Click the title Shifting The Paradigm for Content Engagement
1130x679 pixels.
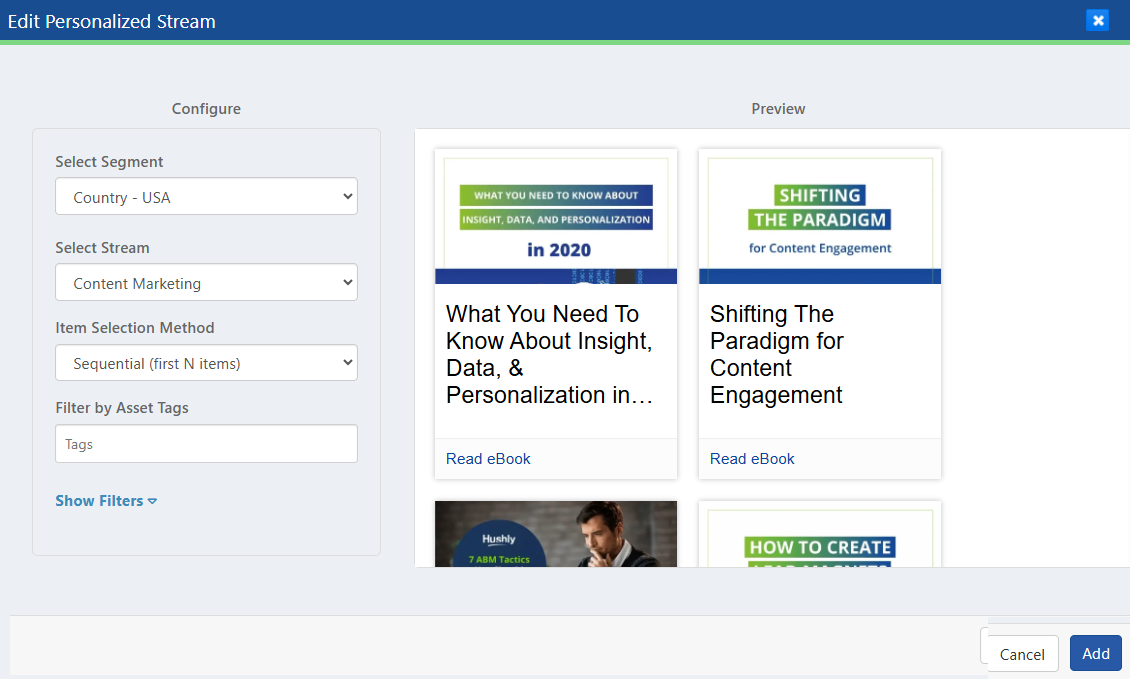coord(776,354)
